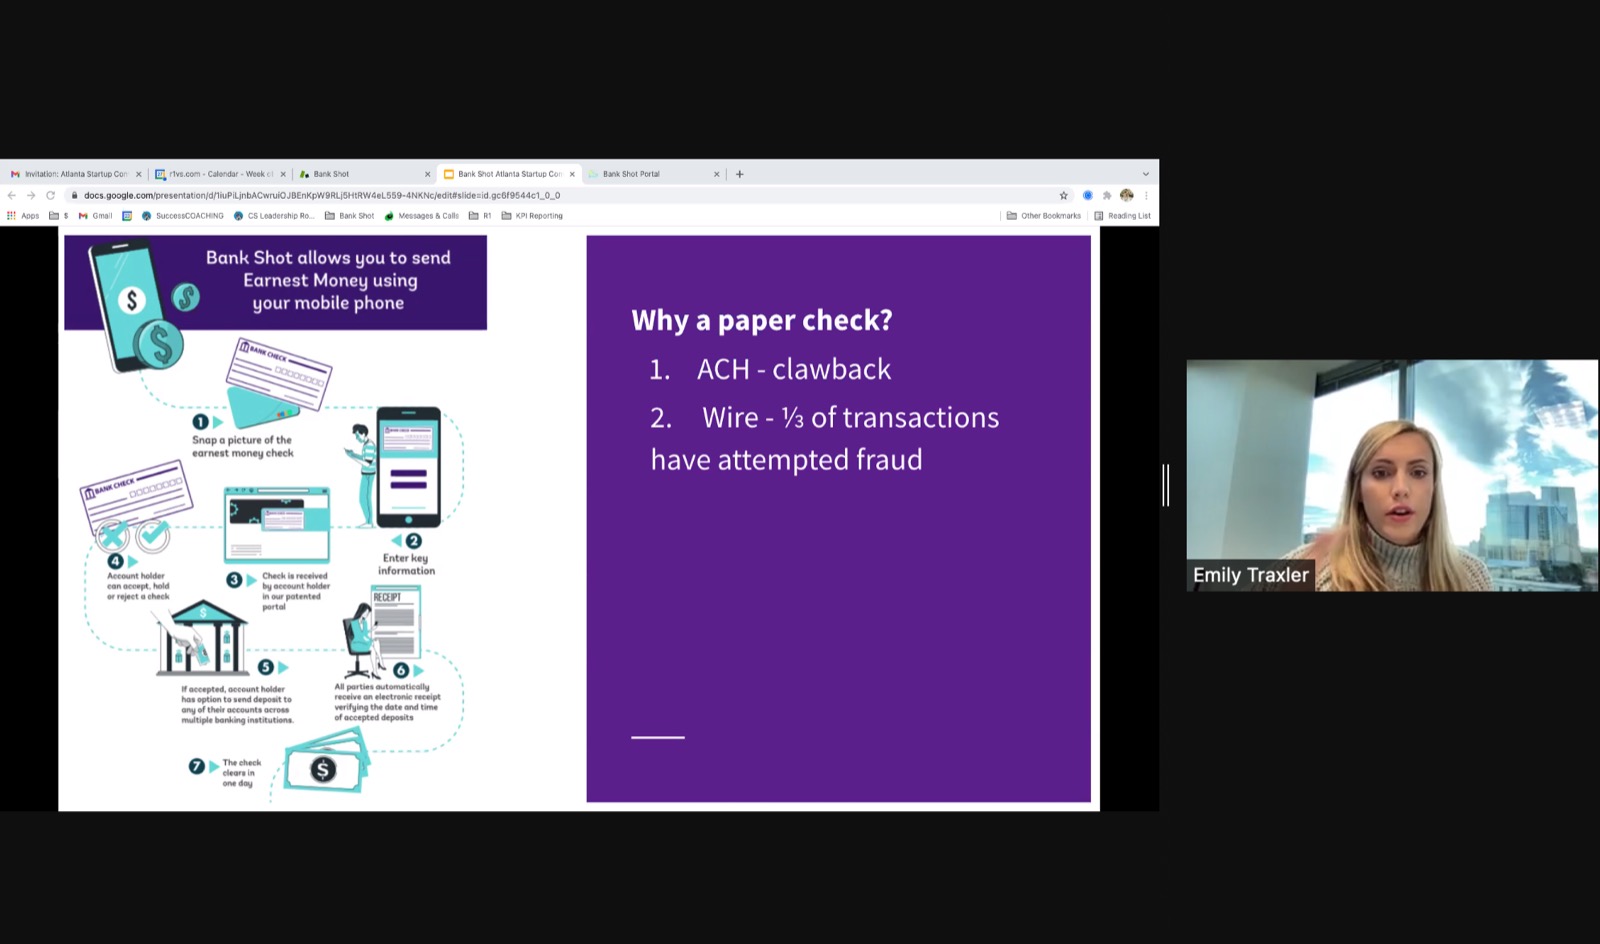The width and height of the screenshot is (1600, 944).
Task: Close the Bank Shot Atlanta Startup slides tab
Action: pos(572,174)
